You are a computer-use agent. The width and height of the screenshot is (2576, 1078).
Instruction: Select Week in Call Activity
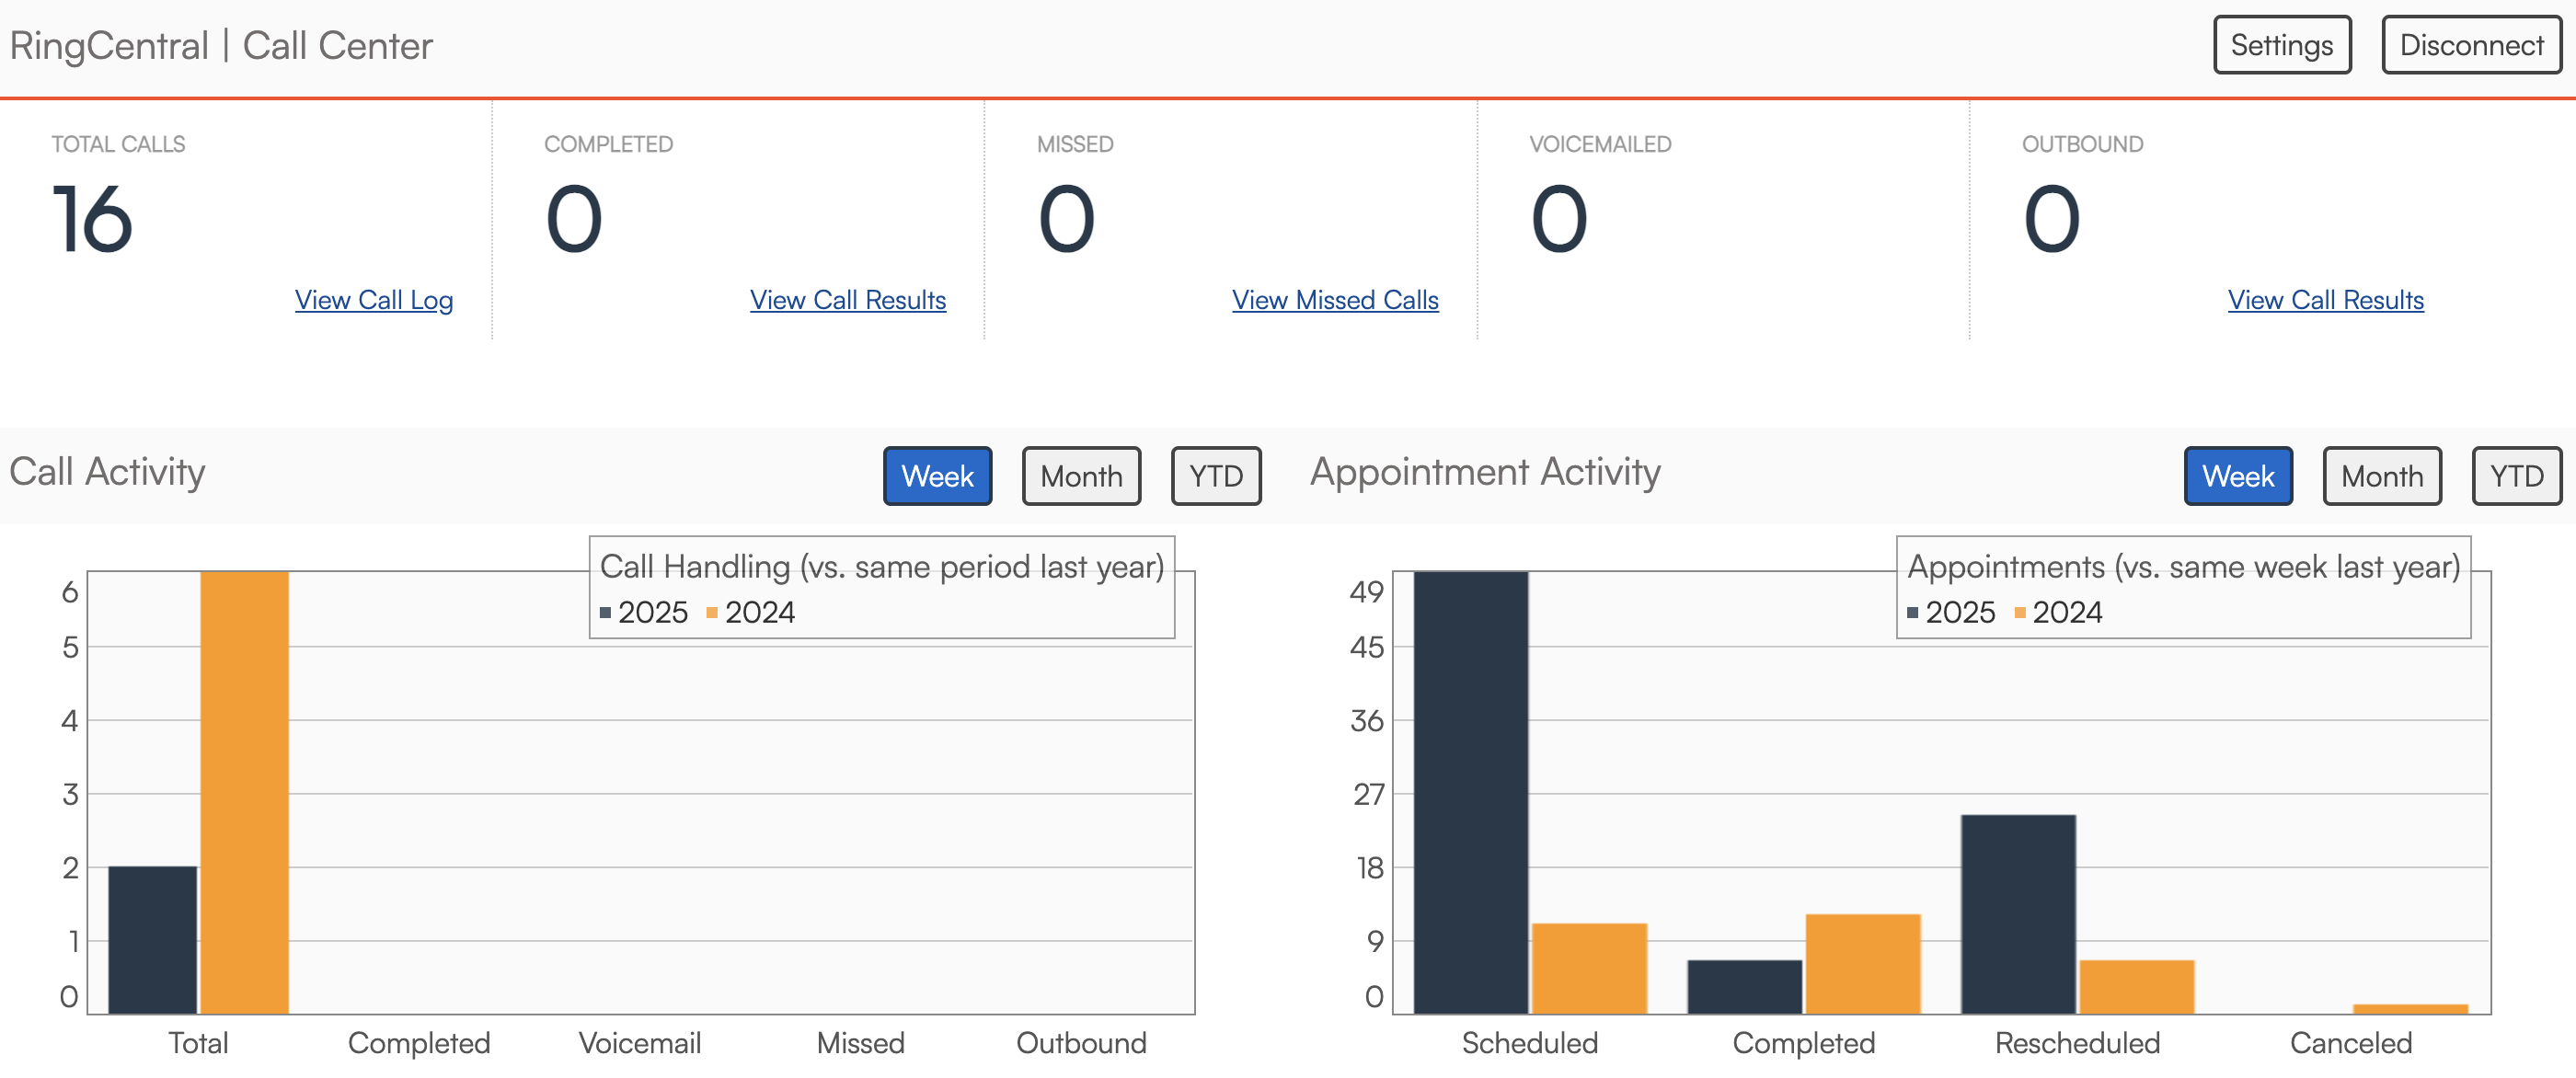(936, 476)
